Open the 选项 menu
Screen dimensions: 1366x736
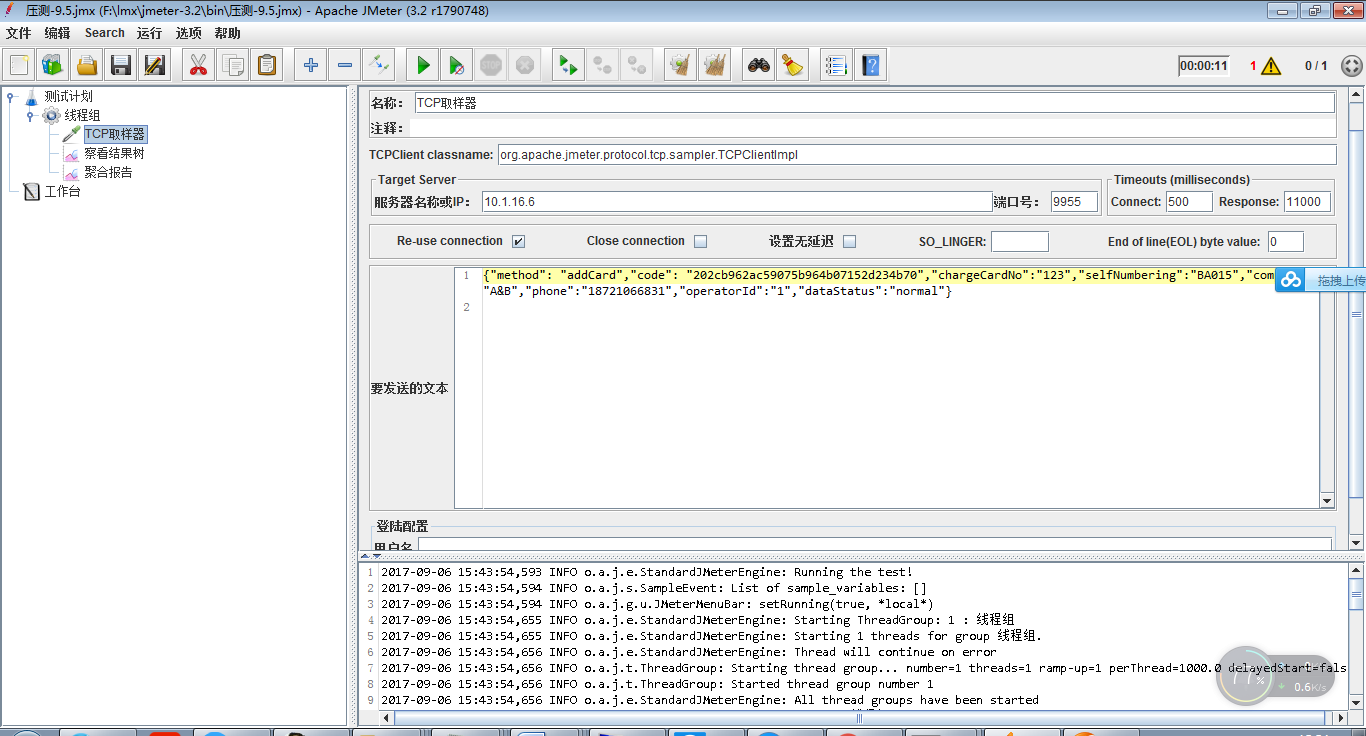tap(188, 33)
